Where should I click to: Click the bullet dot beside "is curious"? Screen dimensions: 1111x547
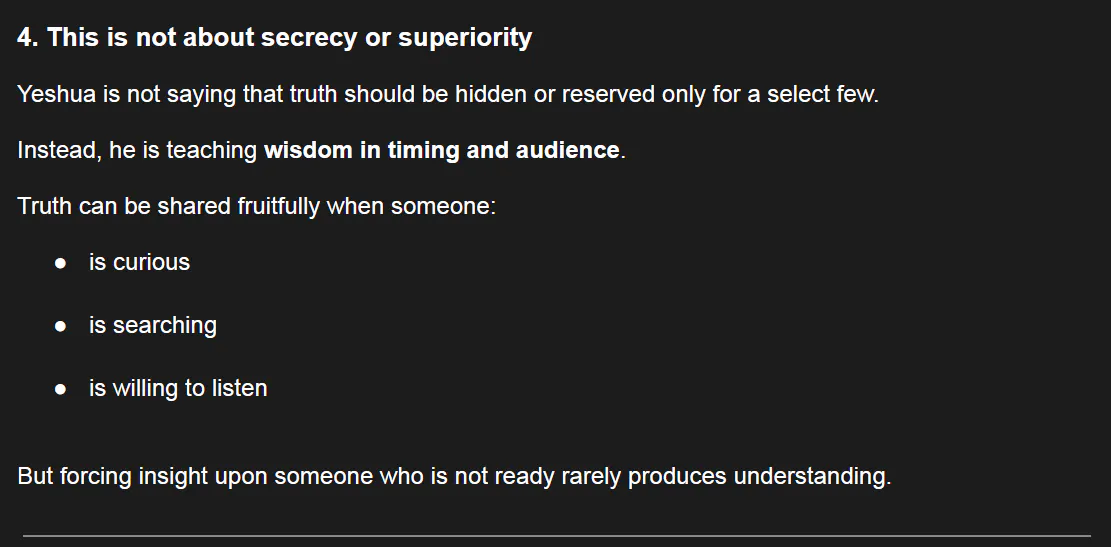(61, 263)
